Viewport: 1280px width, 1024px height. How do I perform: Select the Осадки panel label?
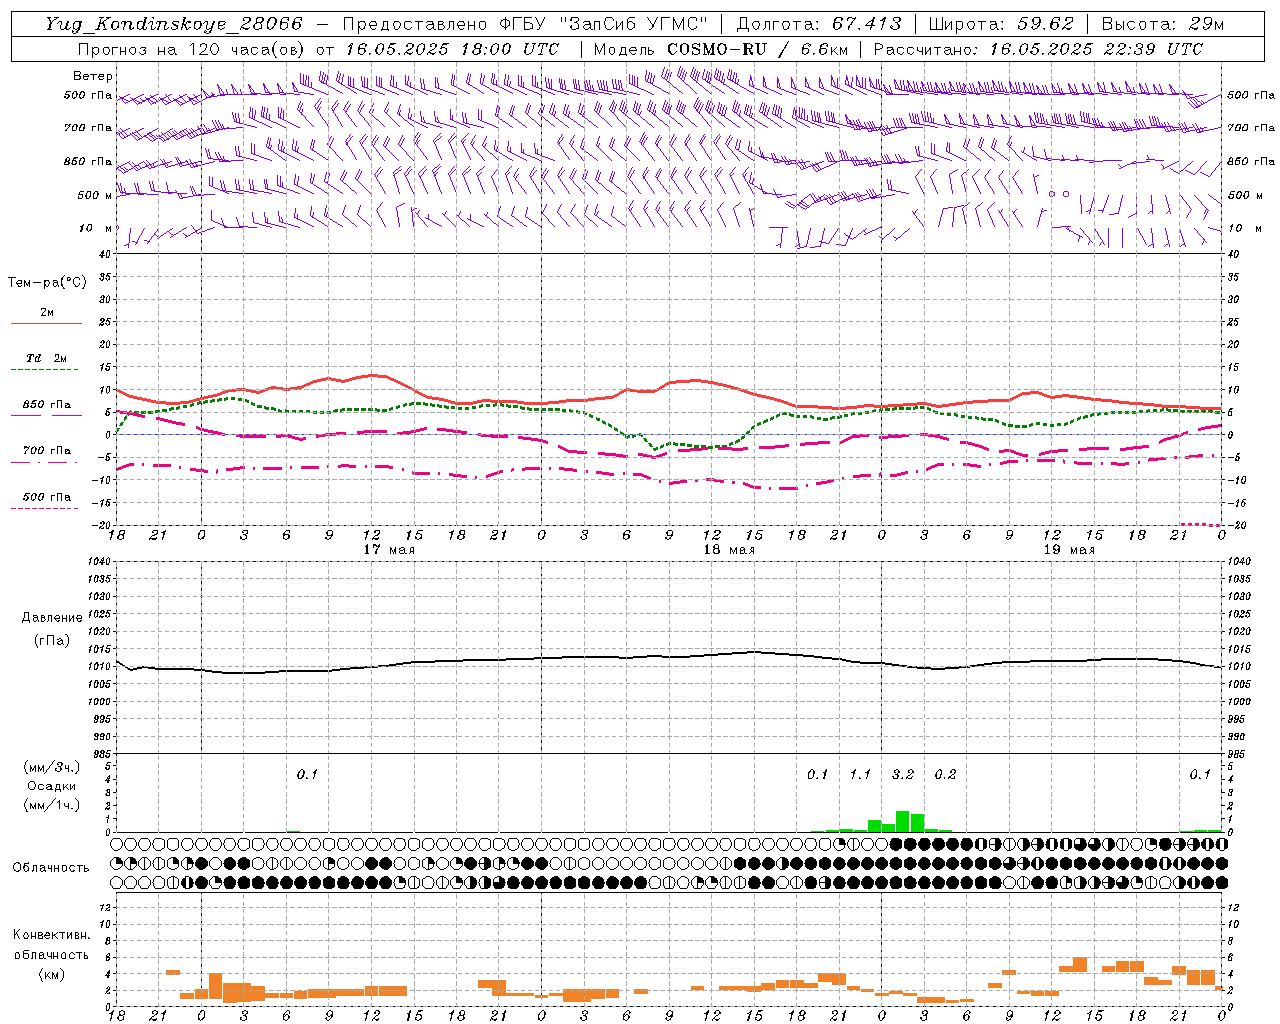click(51, 786)
